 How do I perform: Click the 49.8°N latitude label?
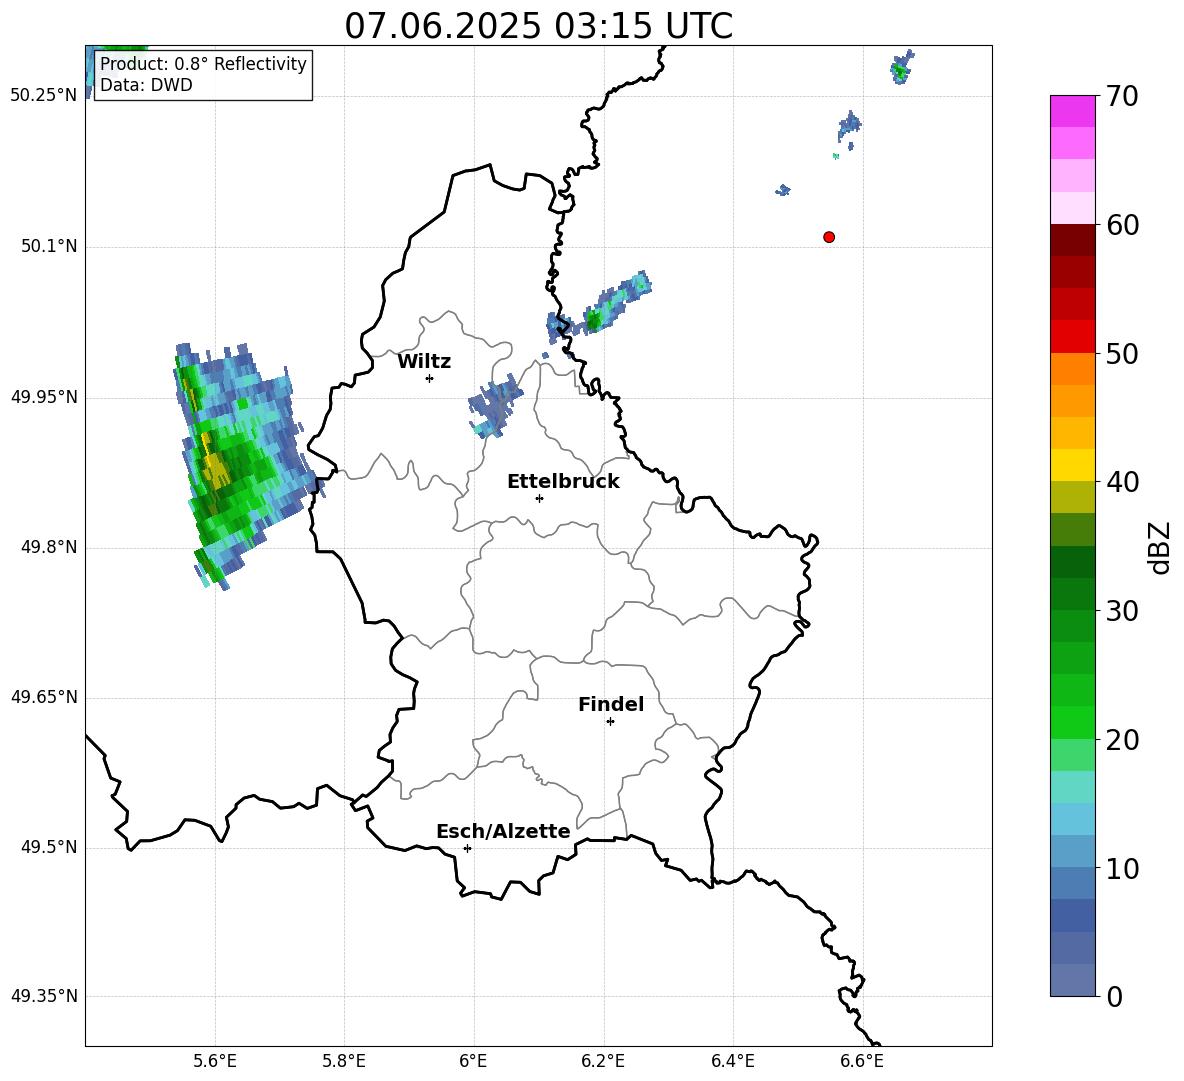50,547
